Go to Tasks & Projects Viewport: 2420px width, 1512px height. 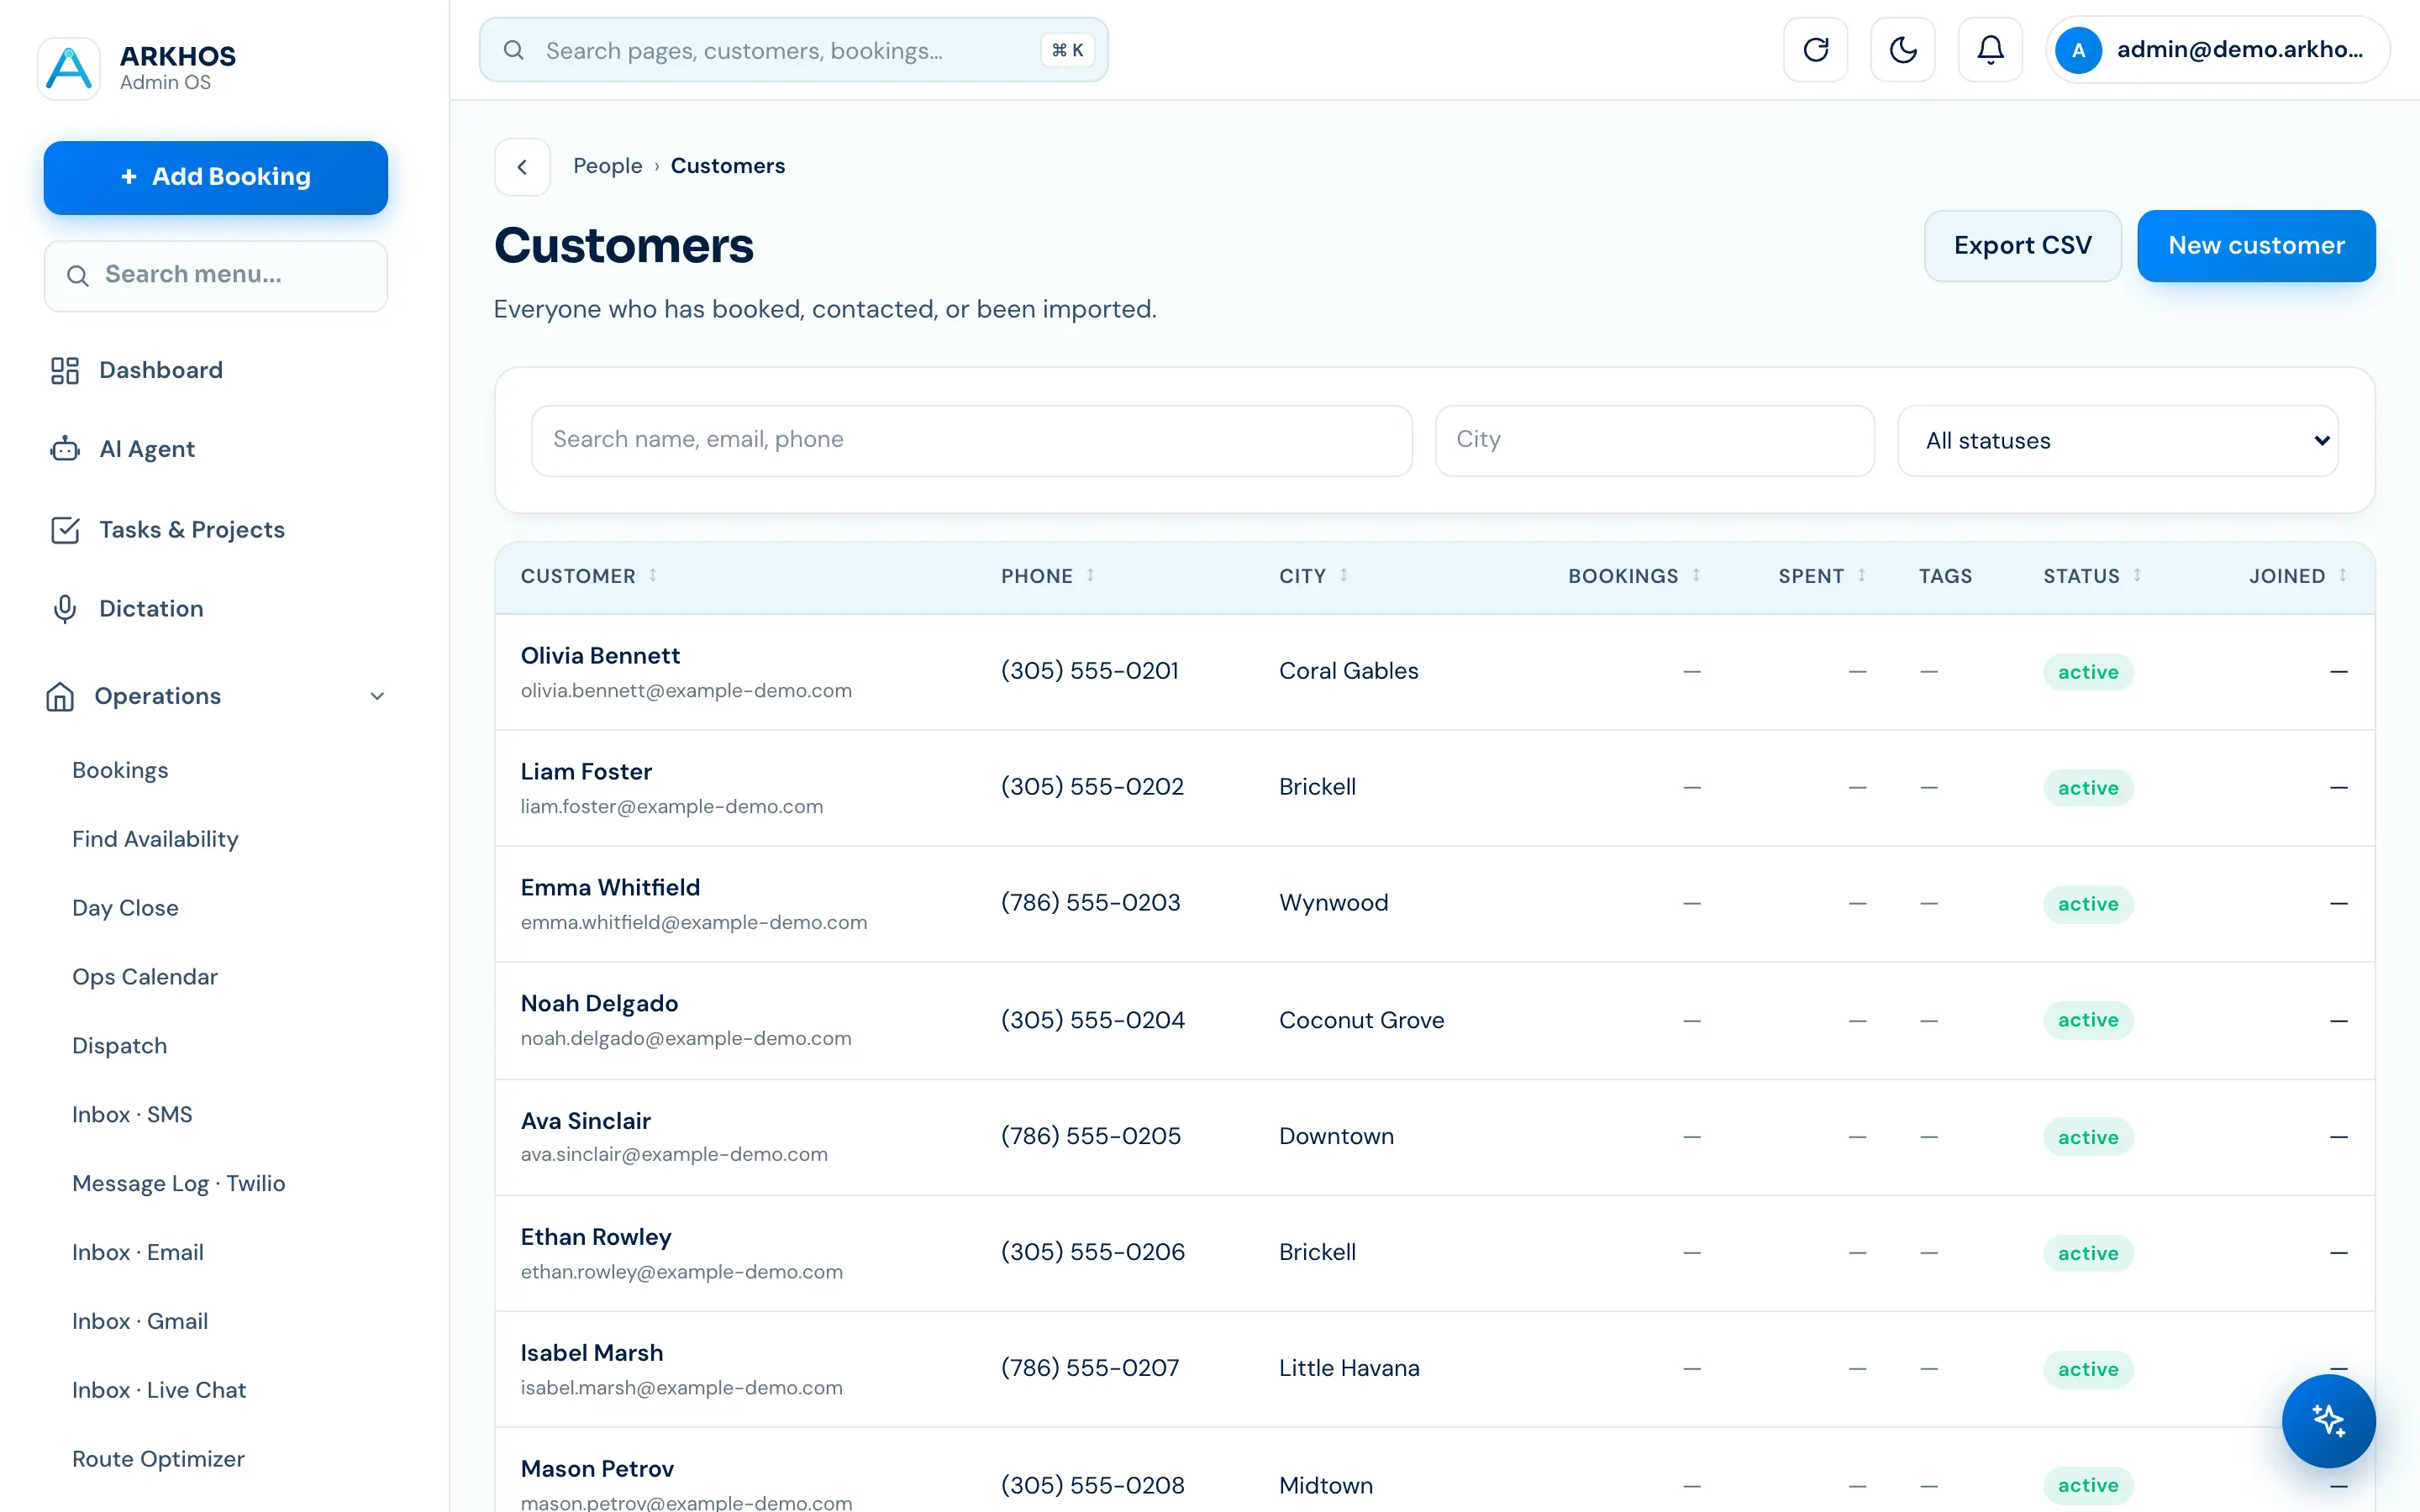coord(192,529)
